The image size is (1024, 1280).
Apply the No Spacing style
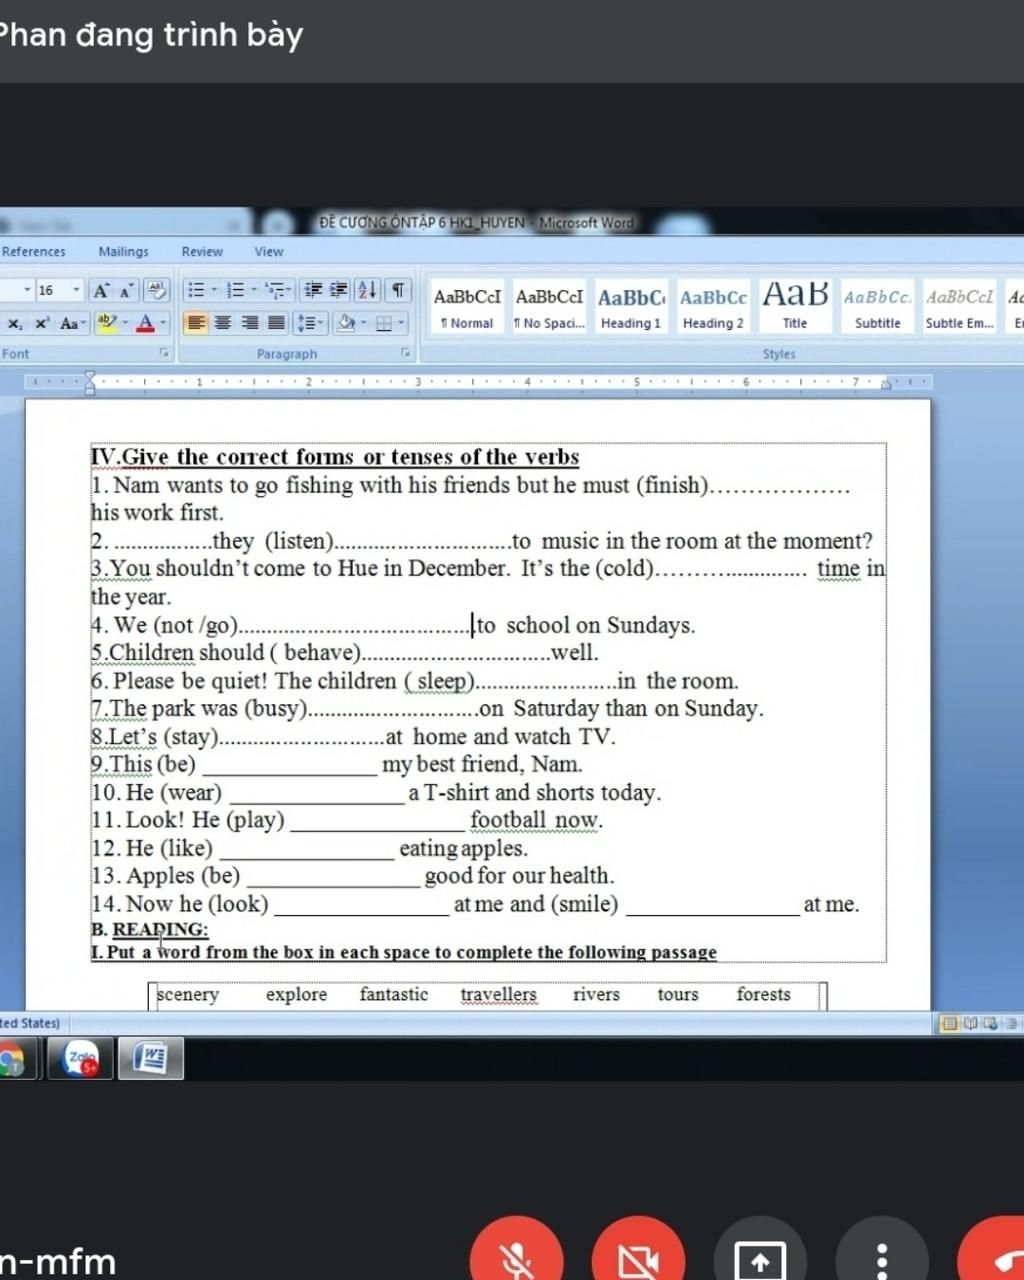(x=549, y=307)
